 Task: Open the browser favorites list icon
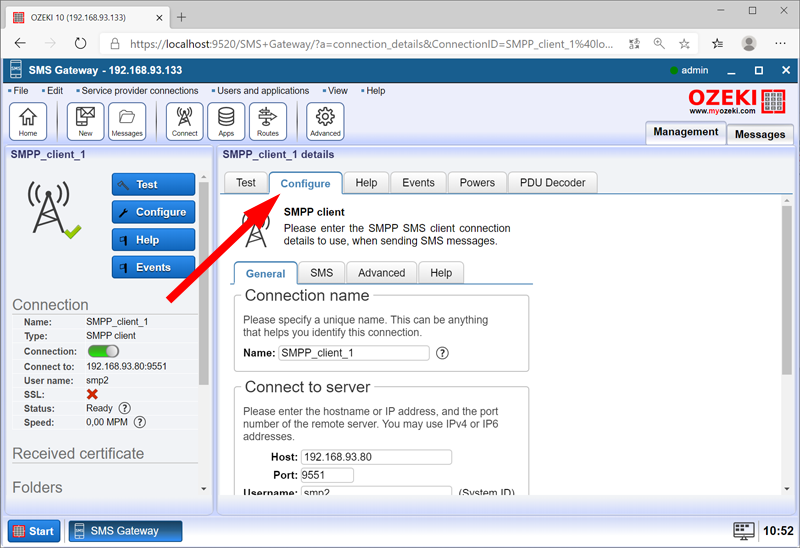[x=717, y=44]
